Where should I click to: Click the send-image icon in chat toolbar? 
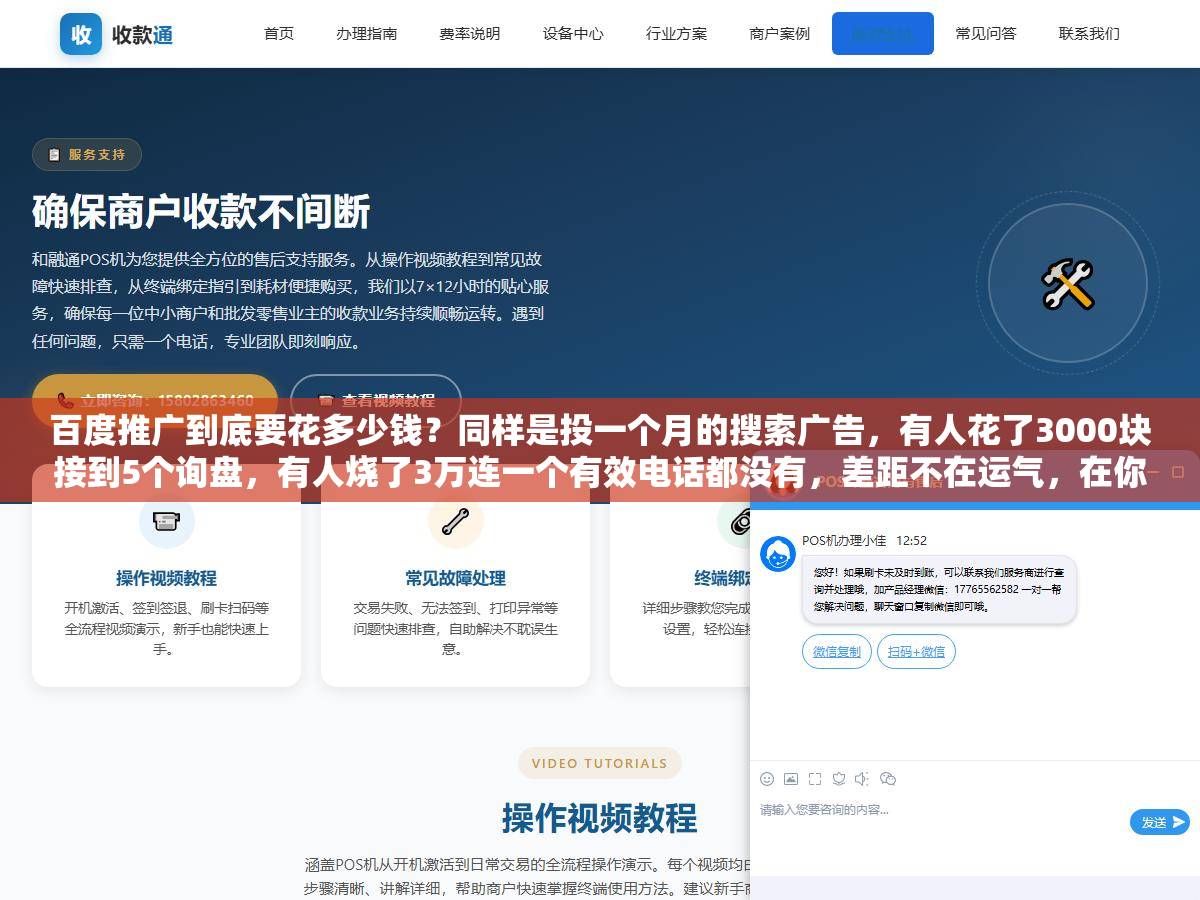(x=791, y=779)
